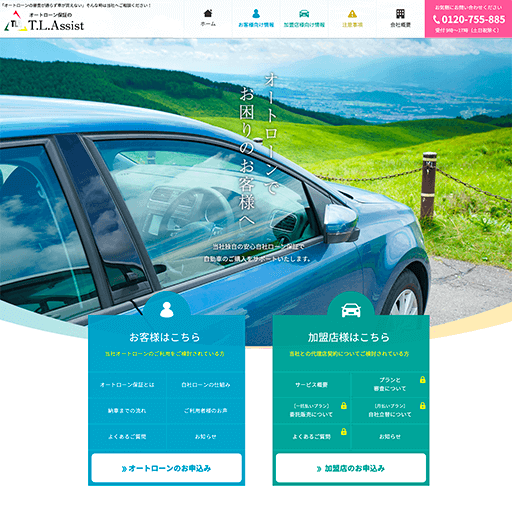Open 自社ローンの仕組み link
This screenshot has width=512, height=512.
pos(206,384)
